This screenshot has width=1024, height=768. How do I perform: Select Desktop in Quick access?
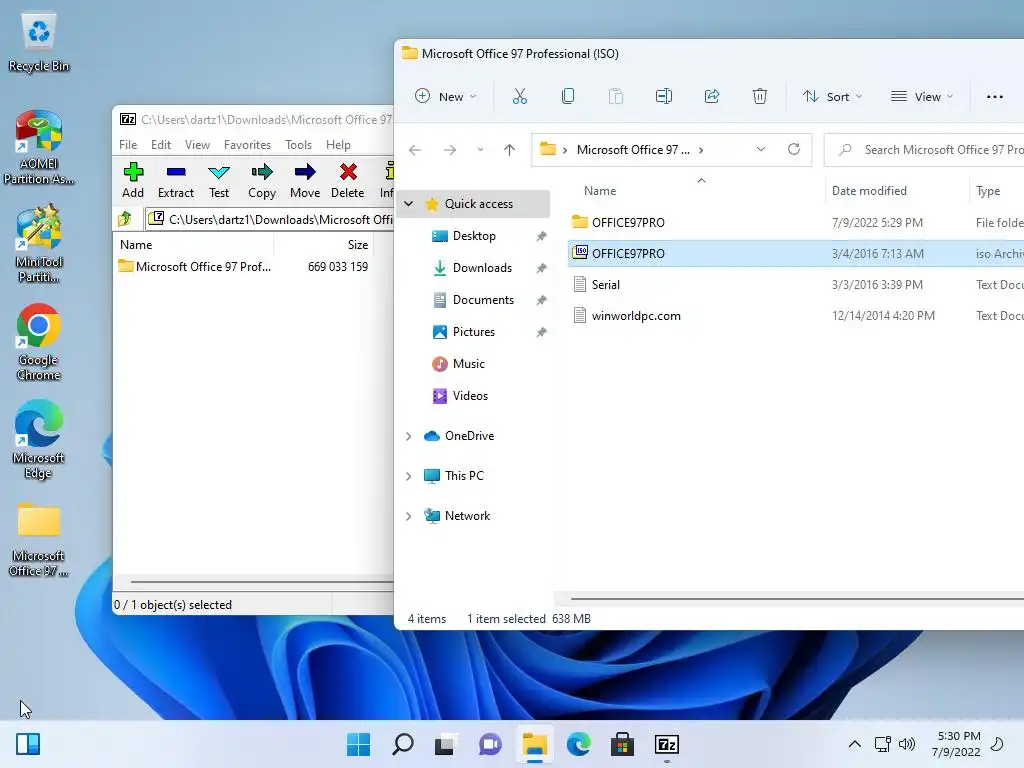(476, 236)
